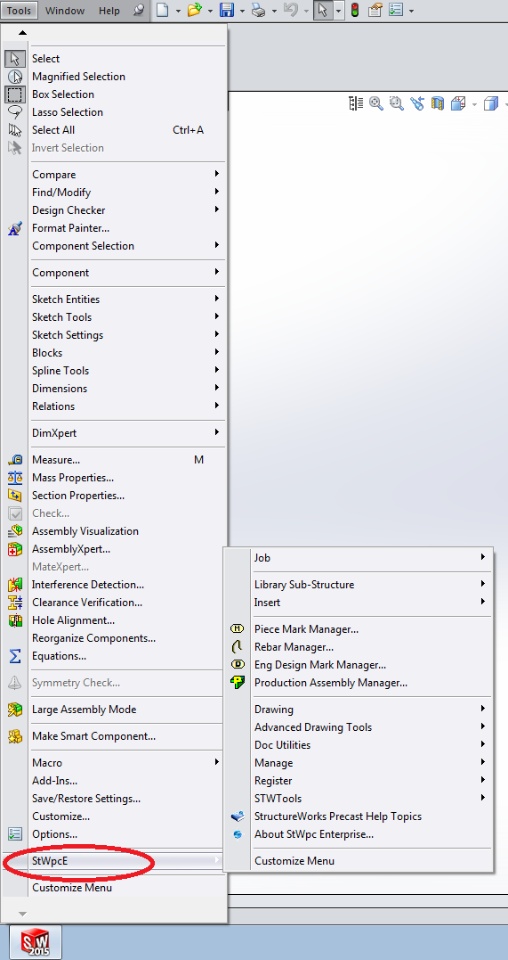Open the Doc Utilities submenu

[x=359, y=745]
